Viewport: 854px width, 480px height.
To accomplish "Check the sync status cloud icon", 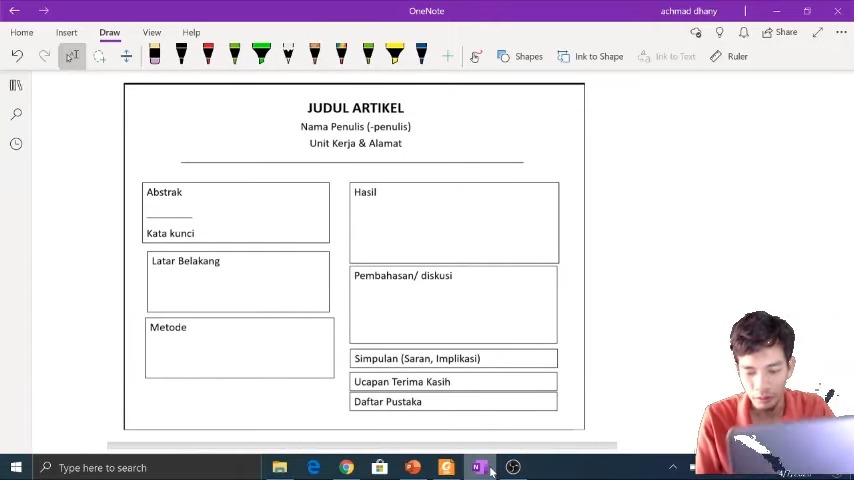I will click(x=696, y=33).
